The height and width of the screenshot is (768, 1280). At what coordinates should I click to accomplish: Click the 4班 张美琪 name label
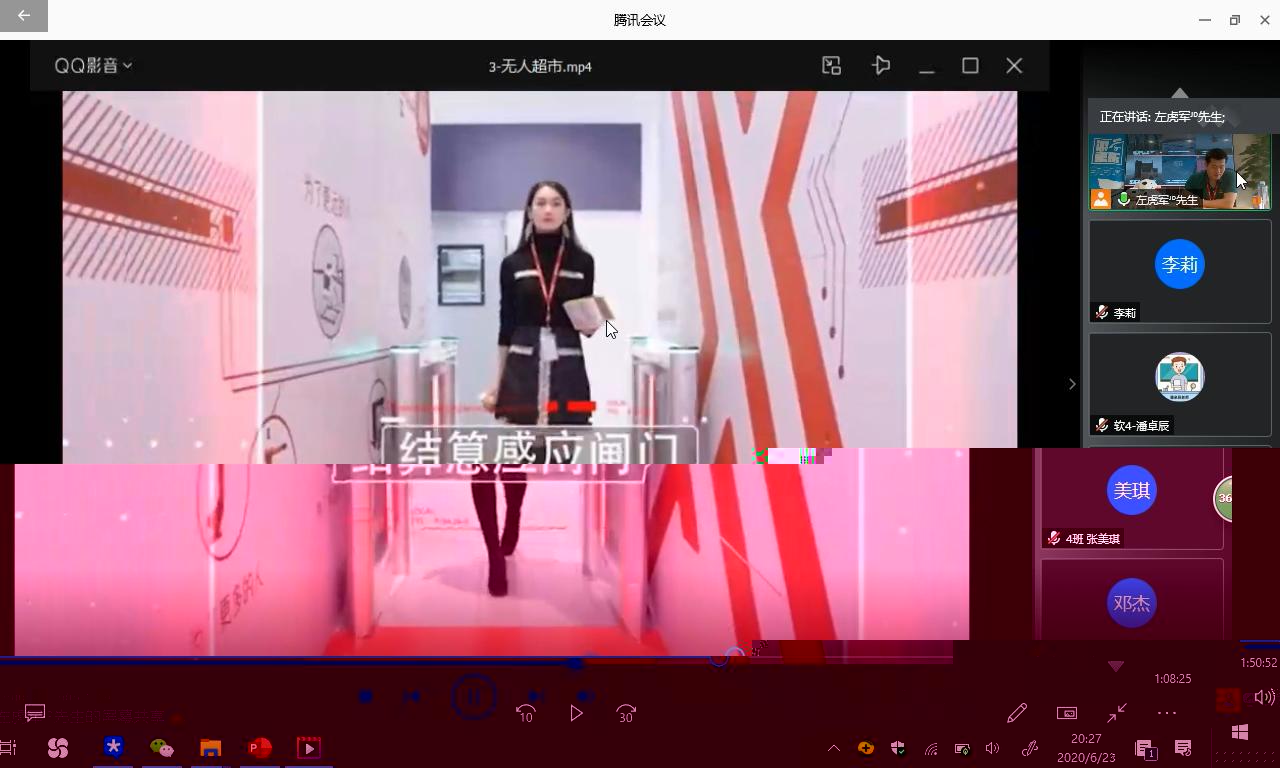(1093, 539)
